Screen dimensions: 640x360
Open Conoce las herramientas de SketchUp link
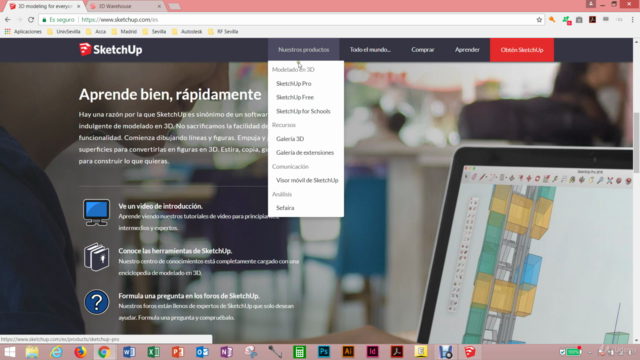point(175,251)
